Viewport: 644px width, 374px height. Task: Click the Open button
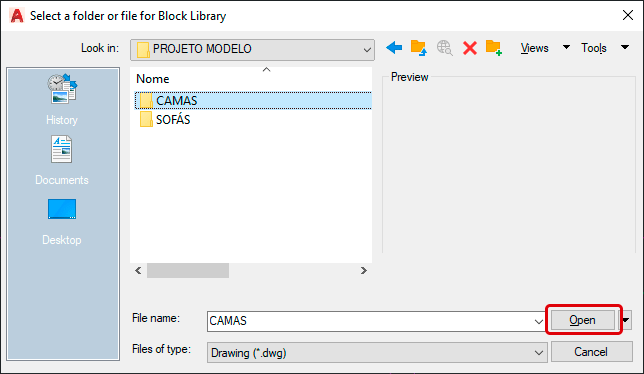[582, 320]
